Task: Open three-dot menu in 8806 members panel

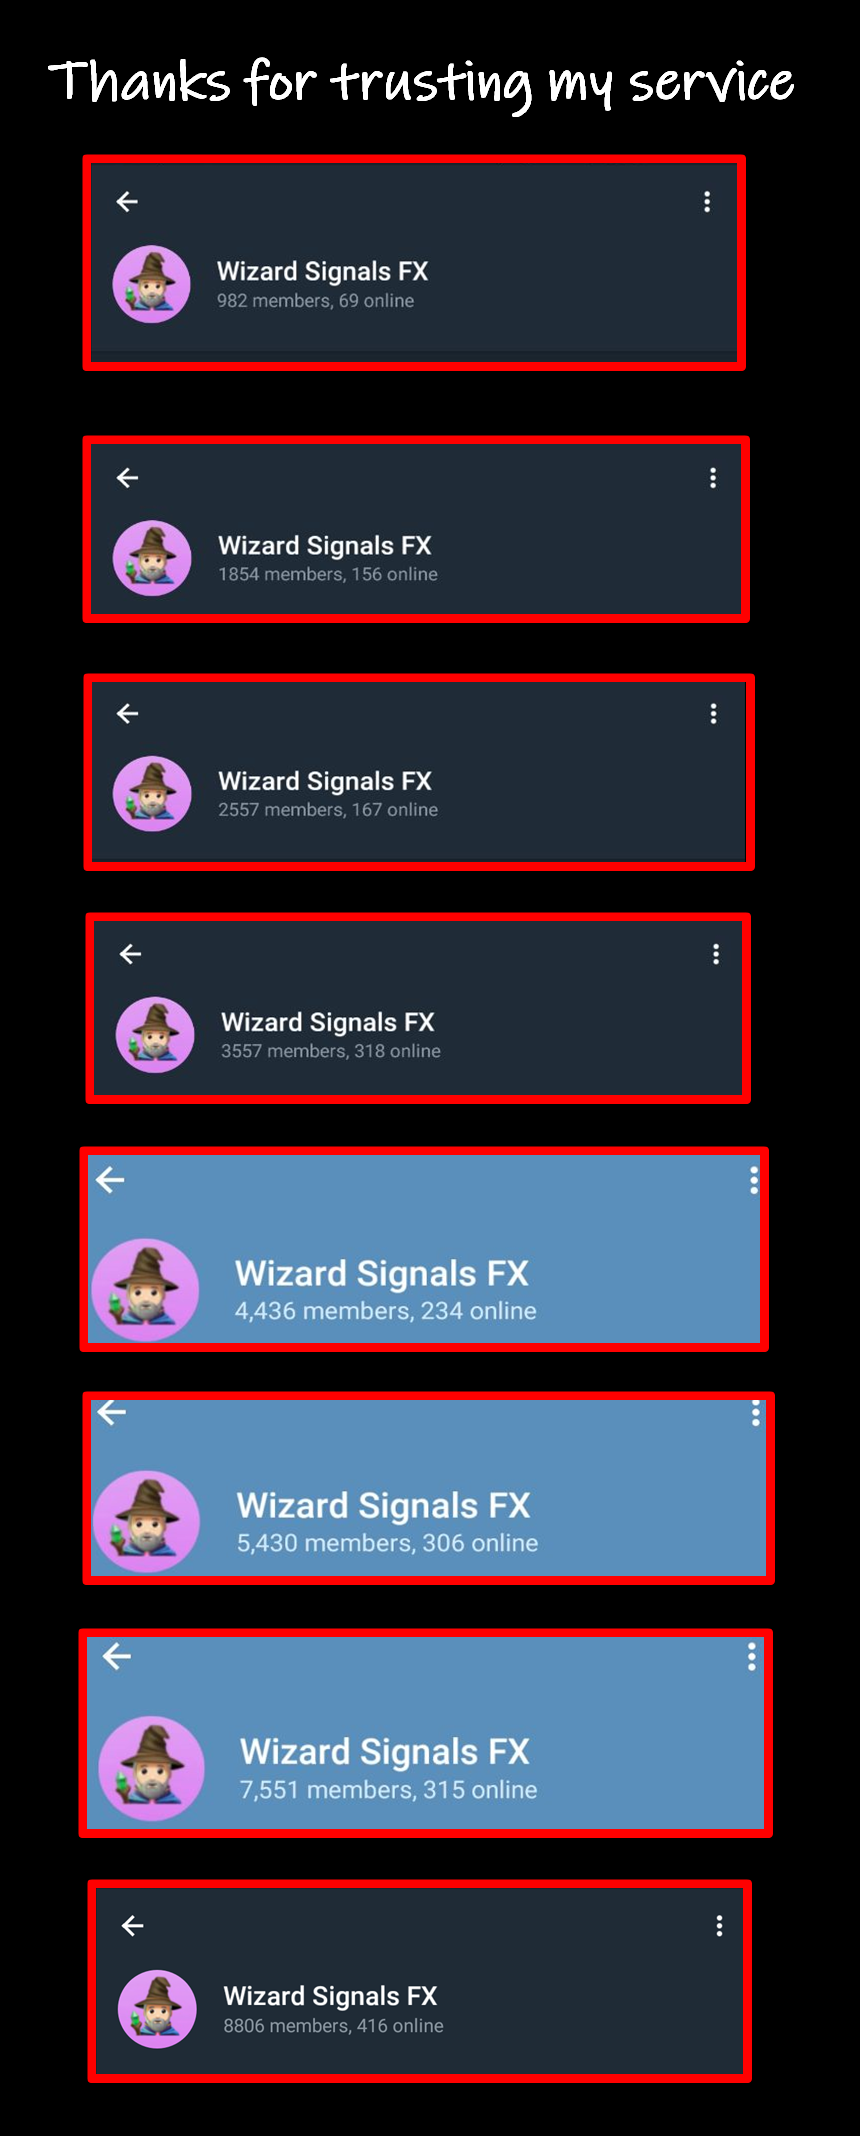Action: coord(719,1926)
